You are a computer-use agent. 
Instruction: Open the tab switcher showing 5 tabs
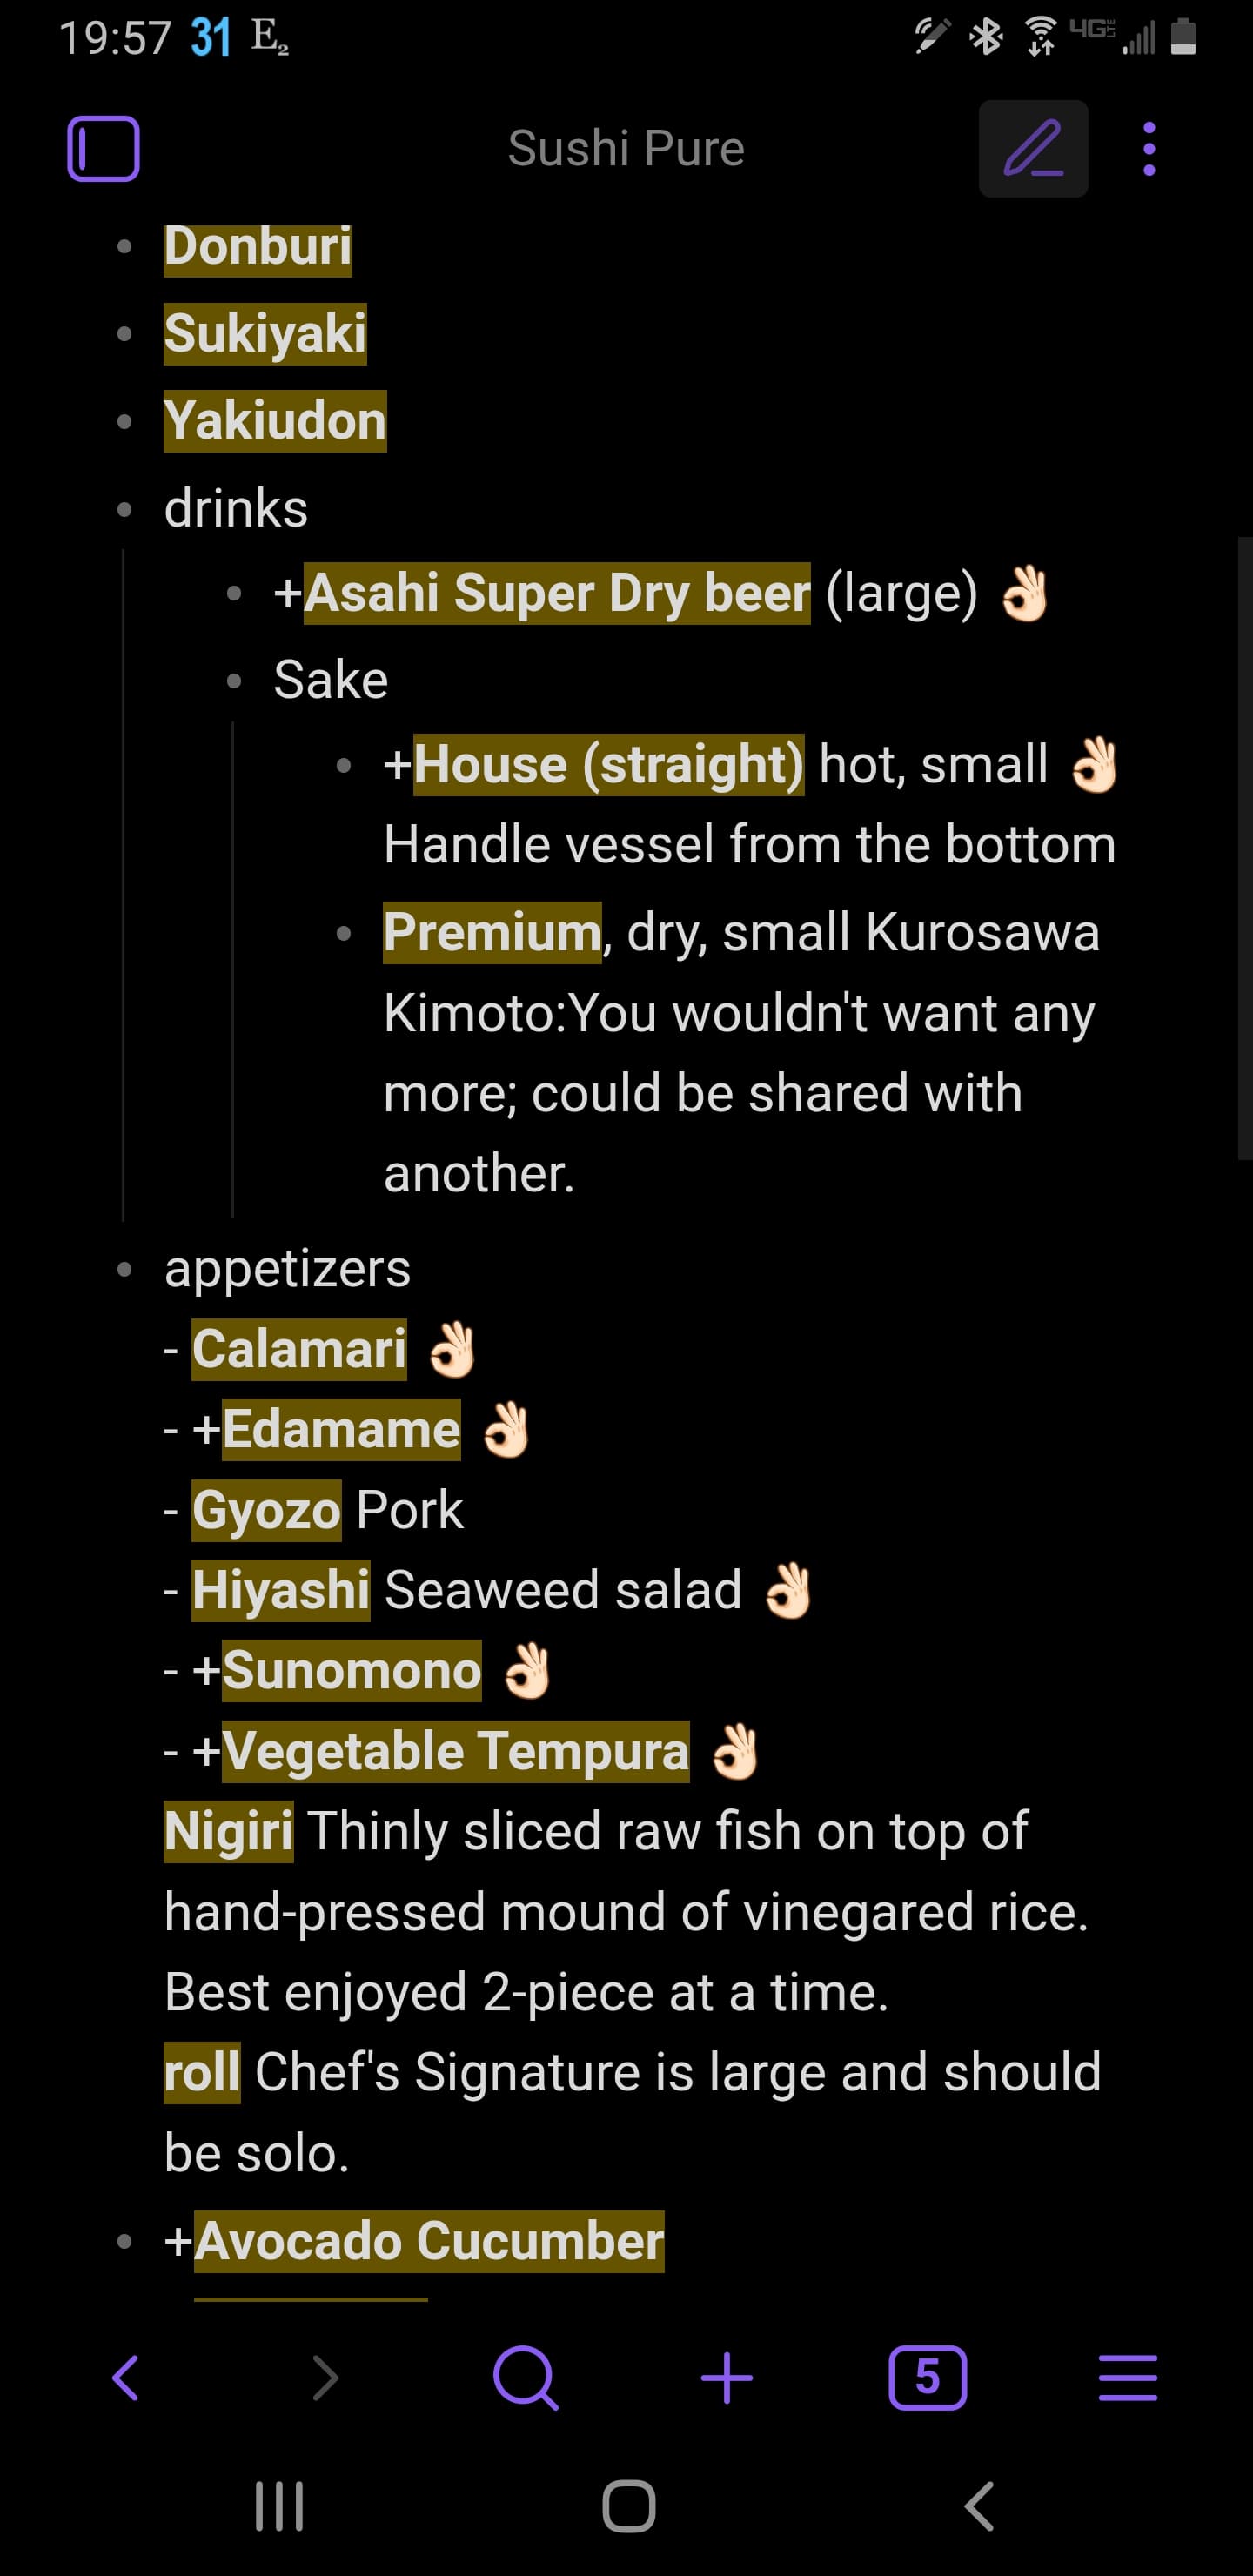[927, 2376]
